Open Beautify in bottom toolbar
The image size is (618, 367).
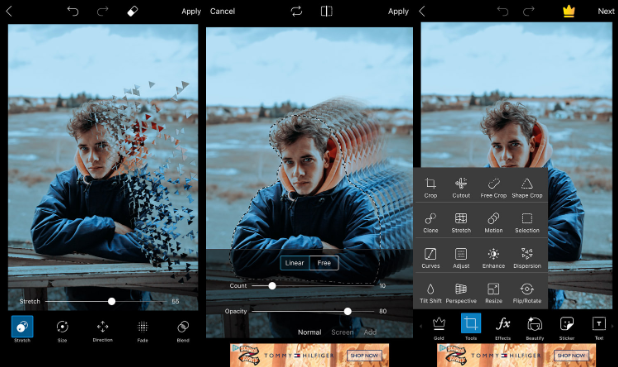click(x=534, y=328)
